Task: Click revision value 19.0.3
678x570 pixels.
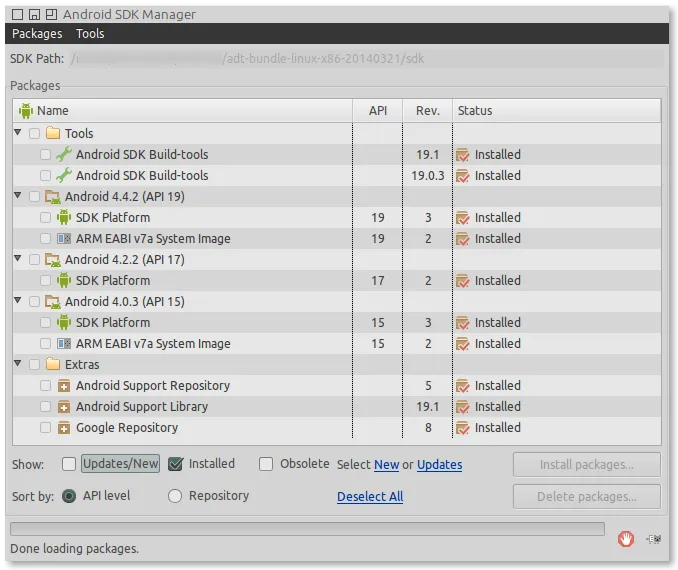Action: tap(428, 176)
